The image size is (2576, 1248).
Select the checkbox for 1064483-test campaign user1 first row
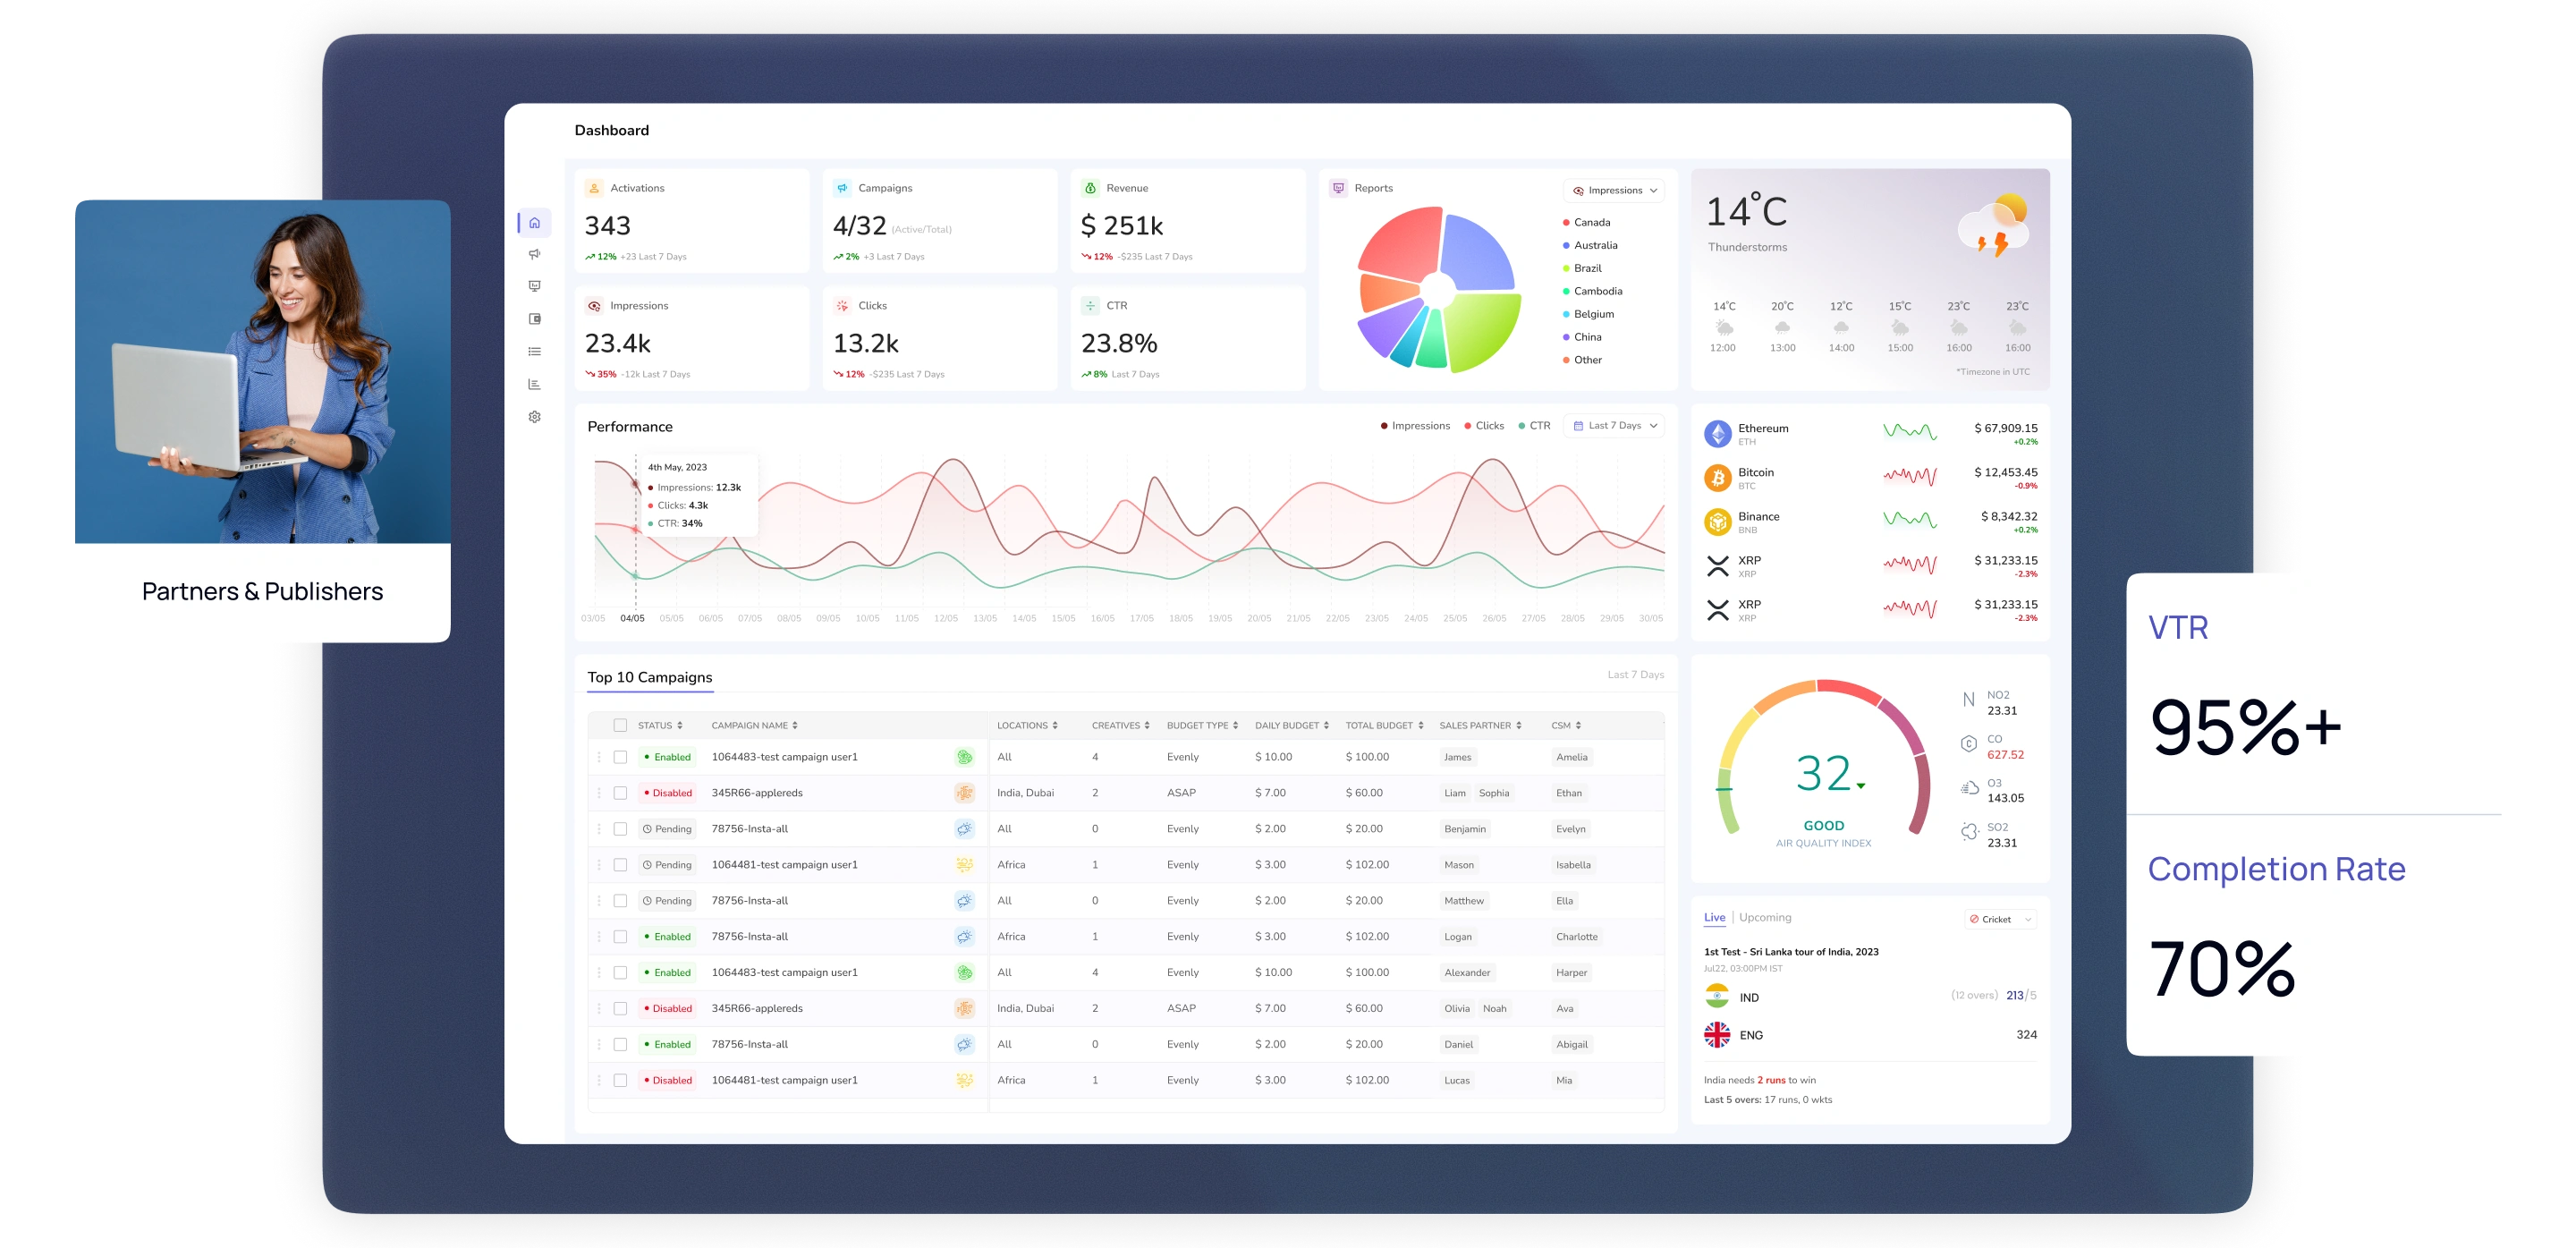(620, 757)
